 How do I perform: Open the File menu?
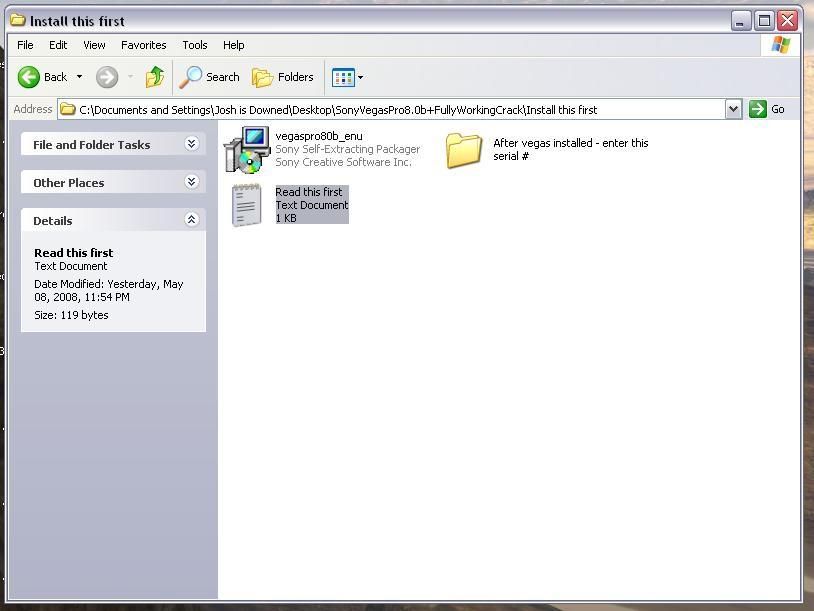(25, 45)
